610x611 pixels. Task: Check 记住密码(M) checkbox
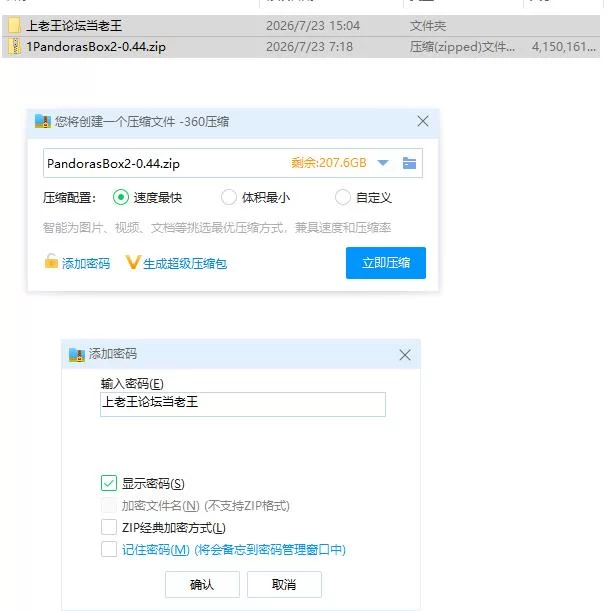pyautogui.click(x=109, y=549)
